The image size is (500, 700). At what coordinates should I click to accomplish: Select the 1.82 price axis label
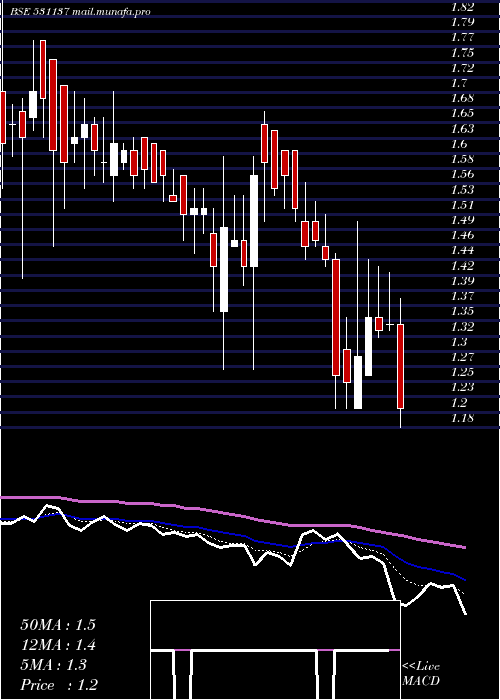point(462,7)
